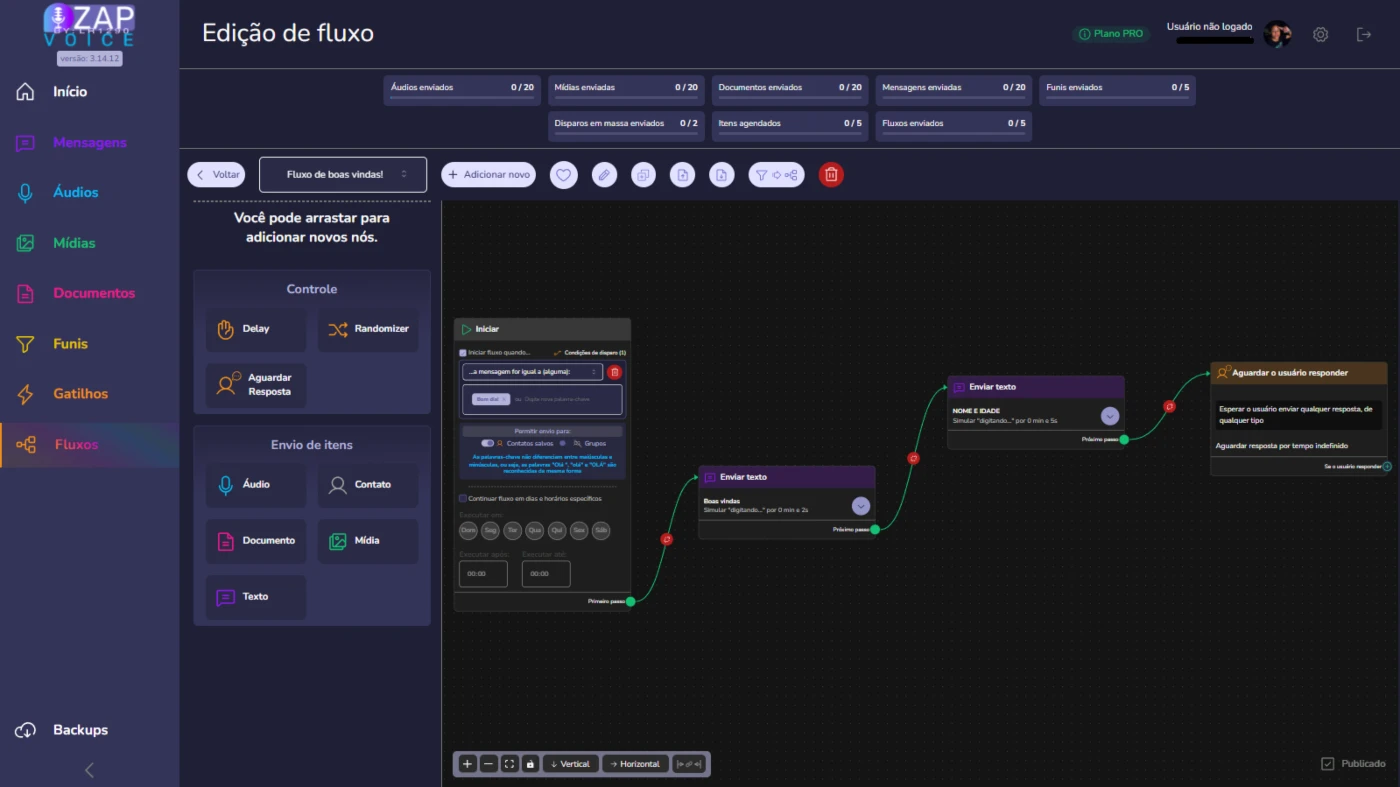Click the fit view icon in canvas controls
Image resolution: width=1400 pixels, height=787 pixels.
[x=509, y=764]
